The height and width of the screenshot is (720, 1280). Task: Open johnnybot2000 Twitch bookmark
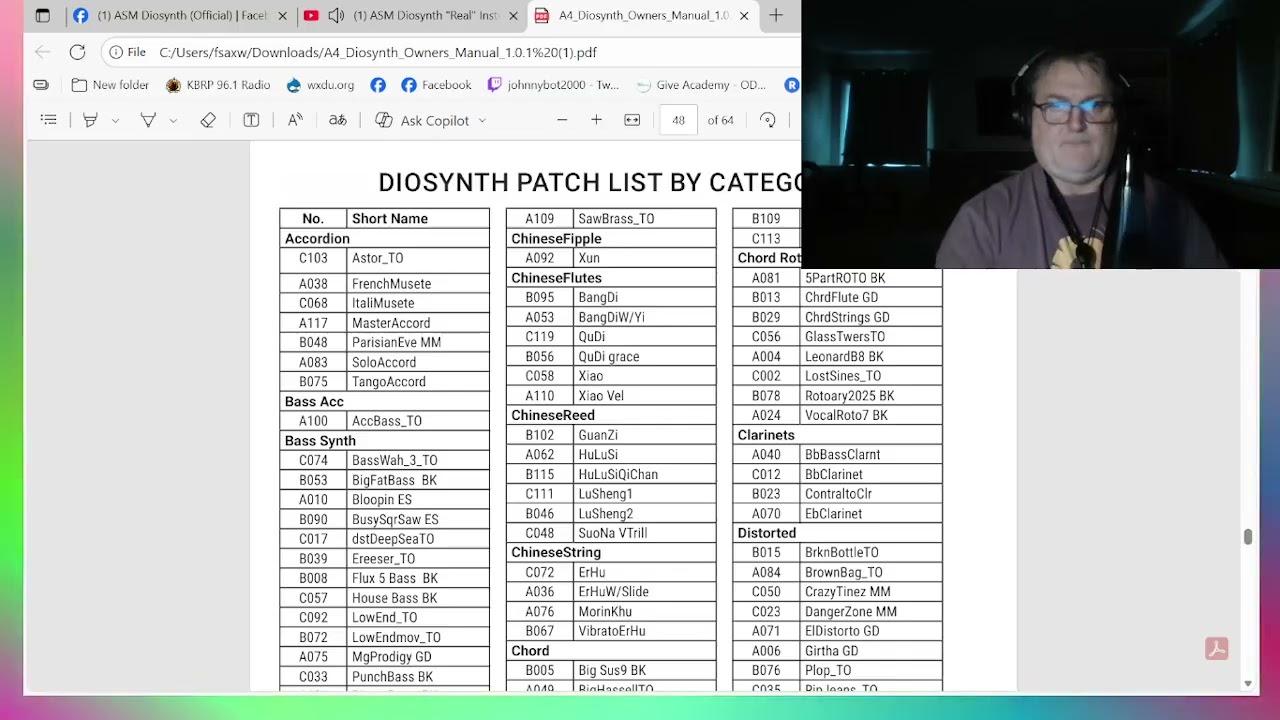553,85
